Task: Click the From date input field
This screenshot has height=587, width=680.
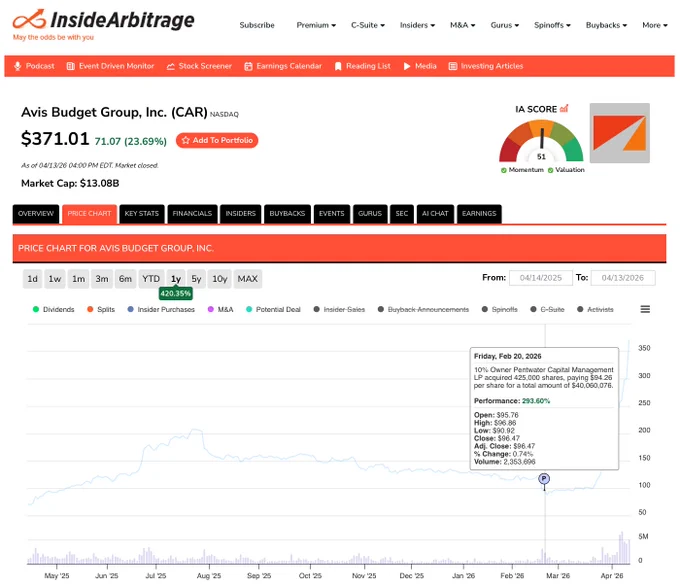Action: tap(541, 278)
